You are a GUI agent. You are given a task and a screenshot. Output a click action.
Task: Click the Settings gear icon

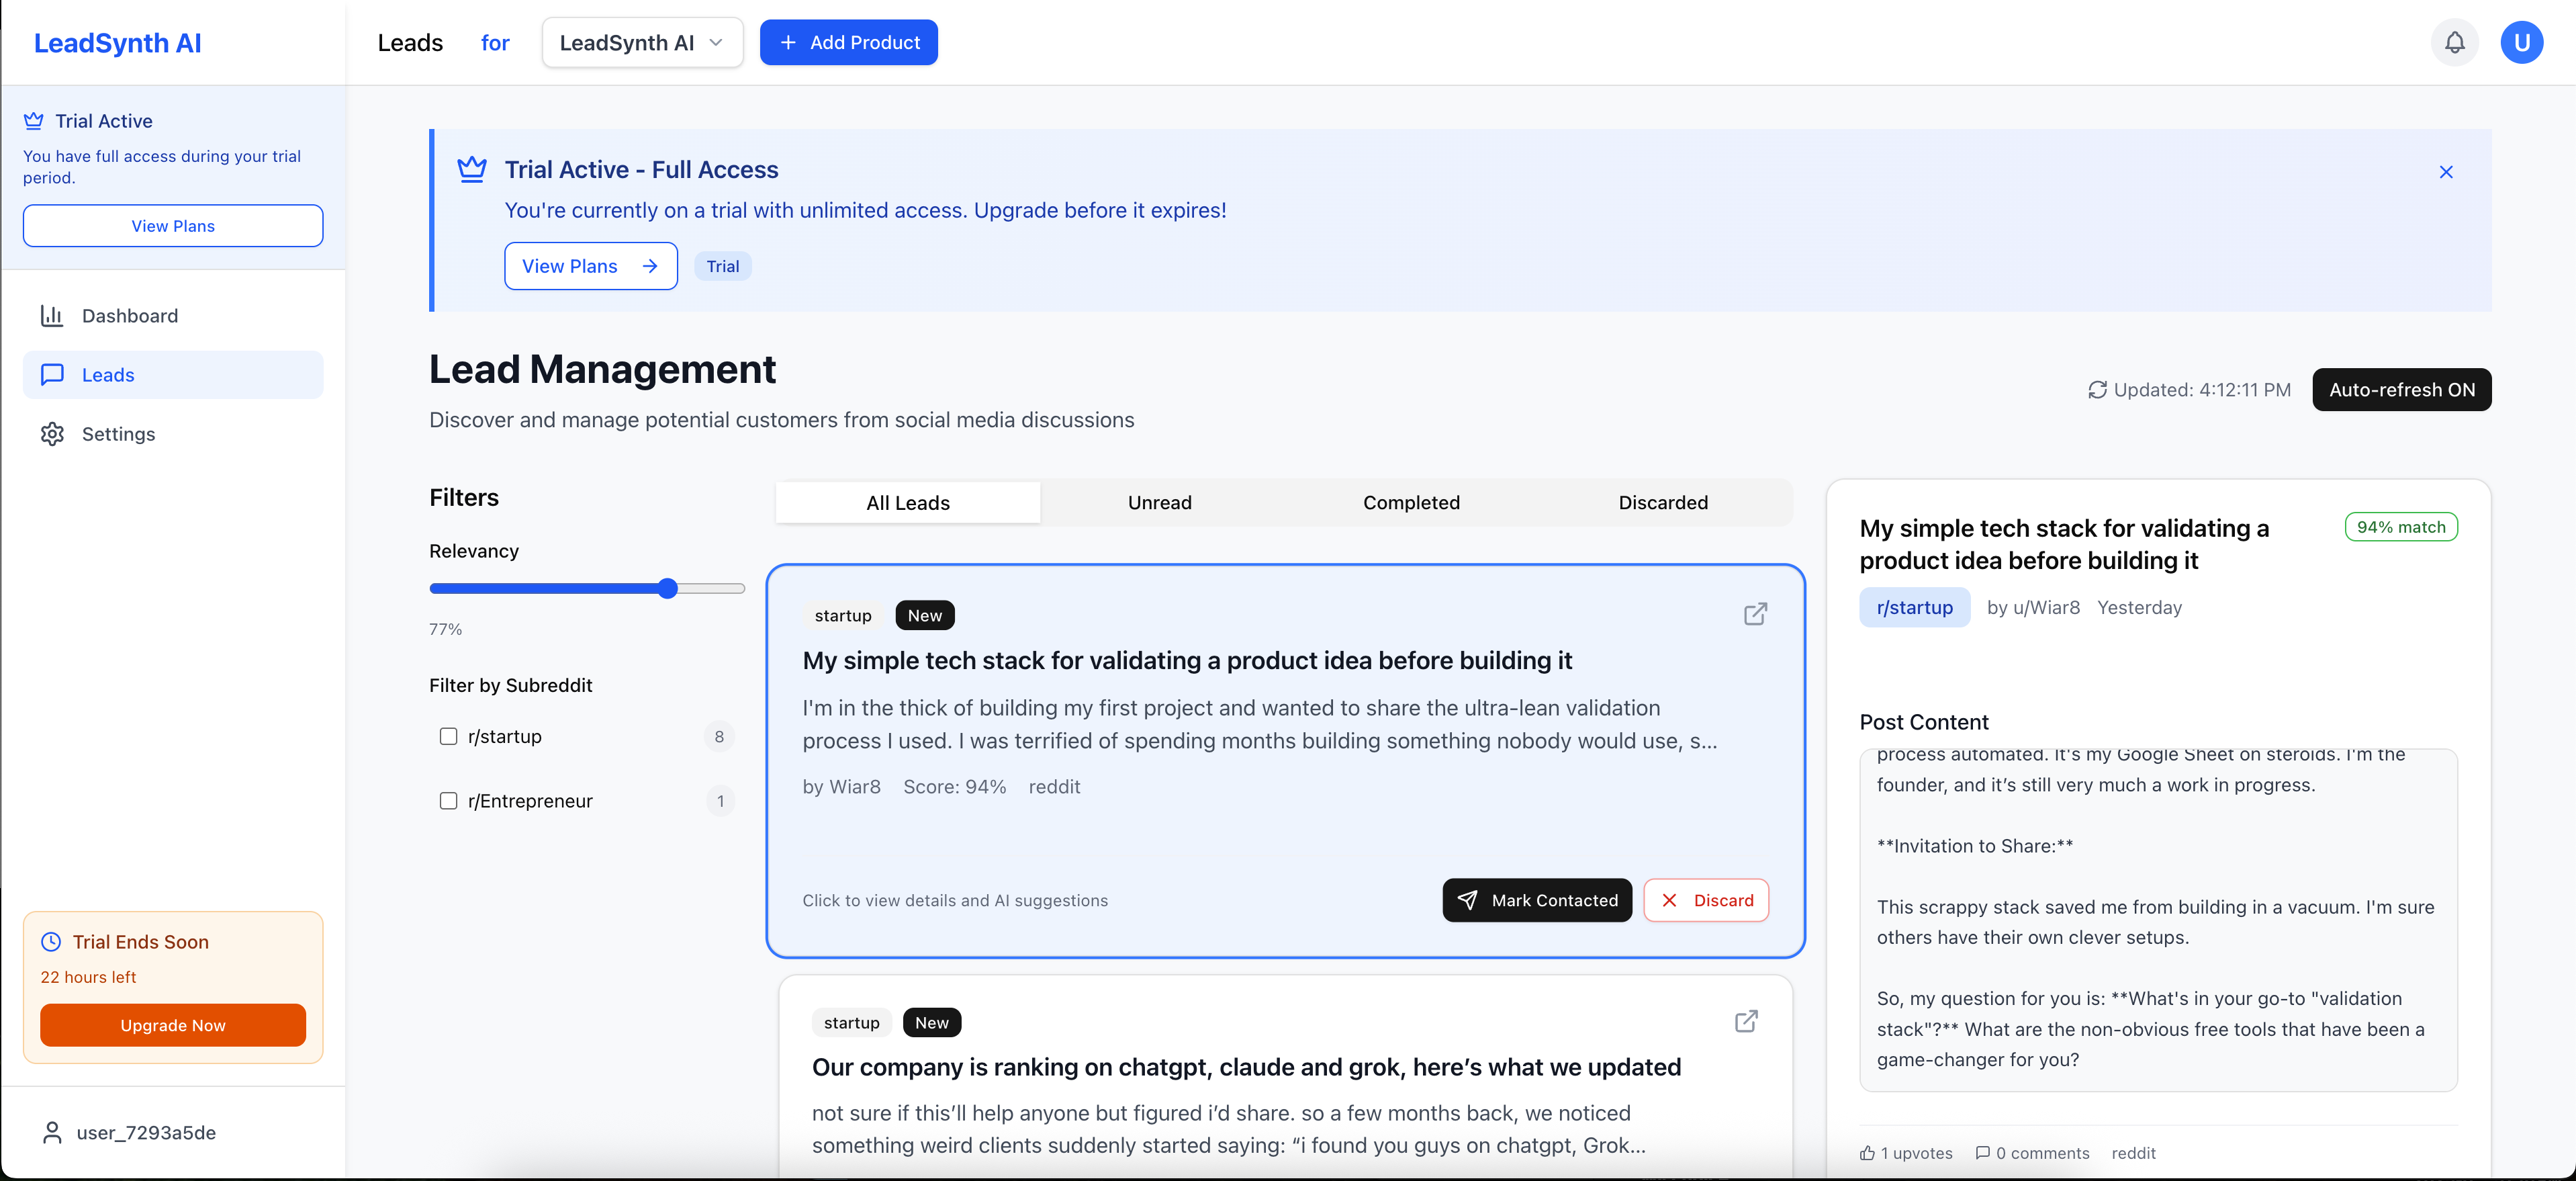click(x=52, y=434)
